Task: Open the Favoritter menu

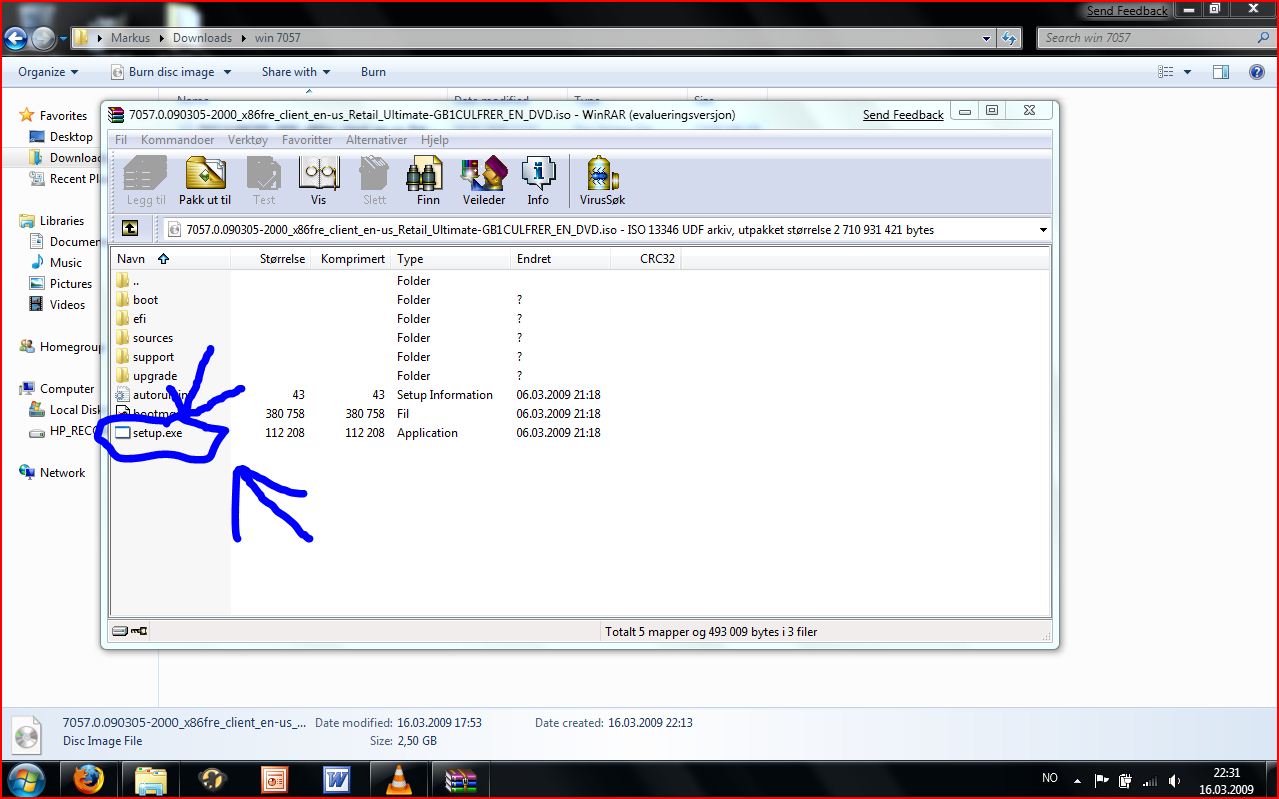Action: pos(307,140)
